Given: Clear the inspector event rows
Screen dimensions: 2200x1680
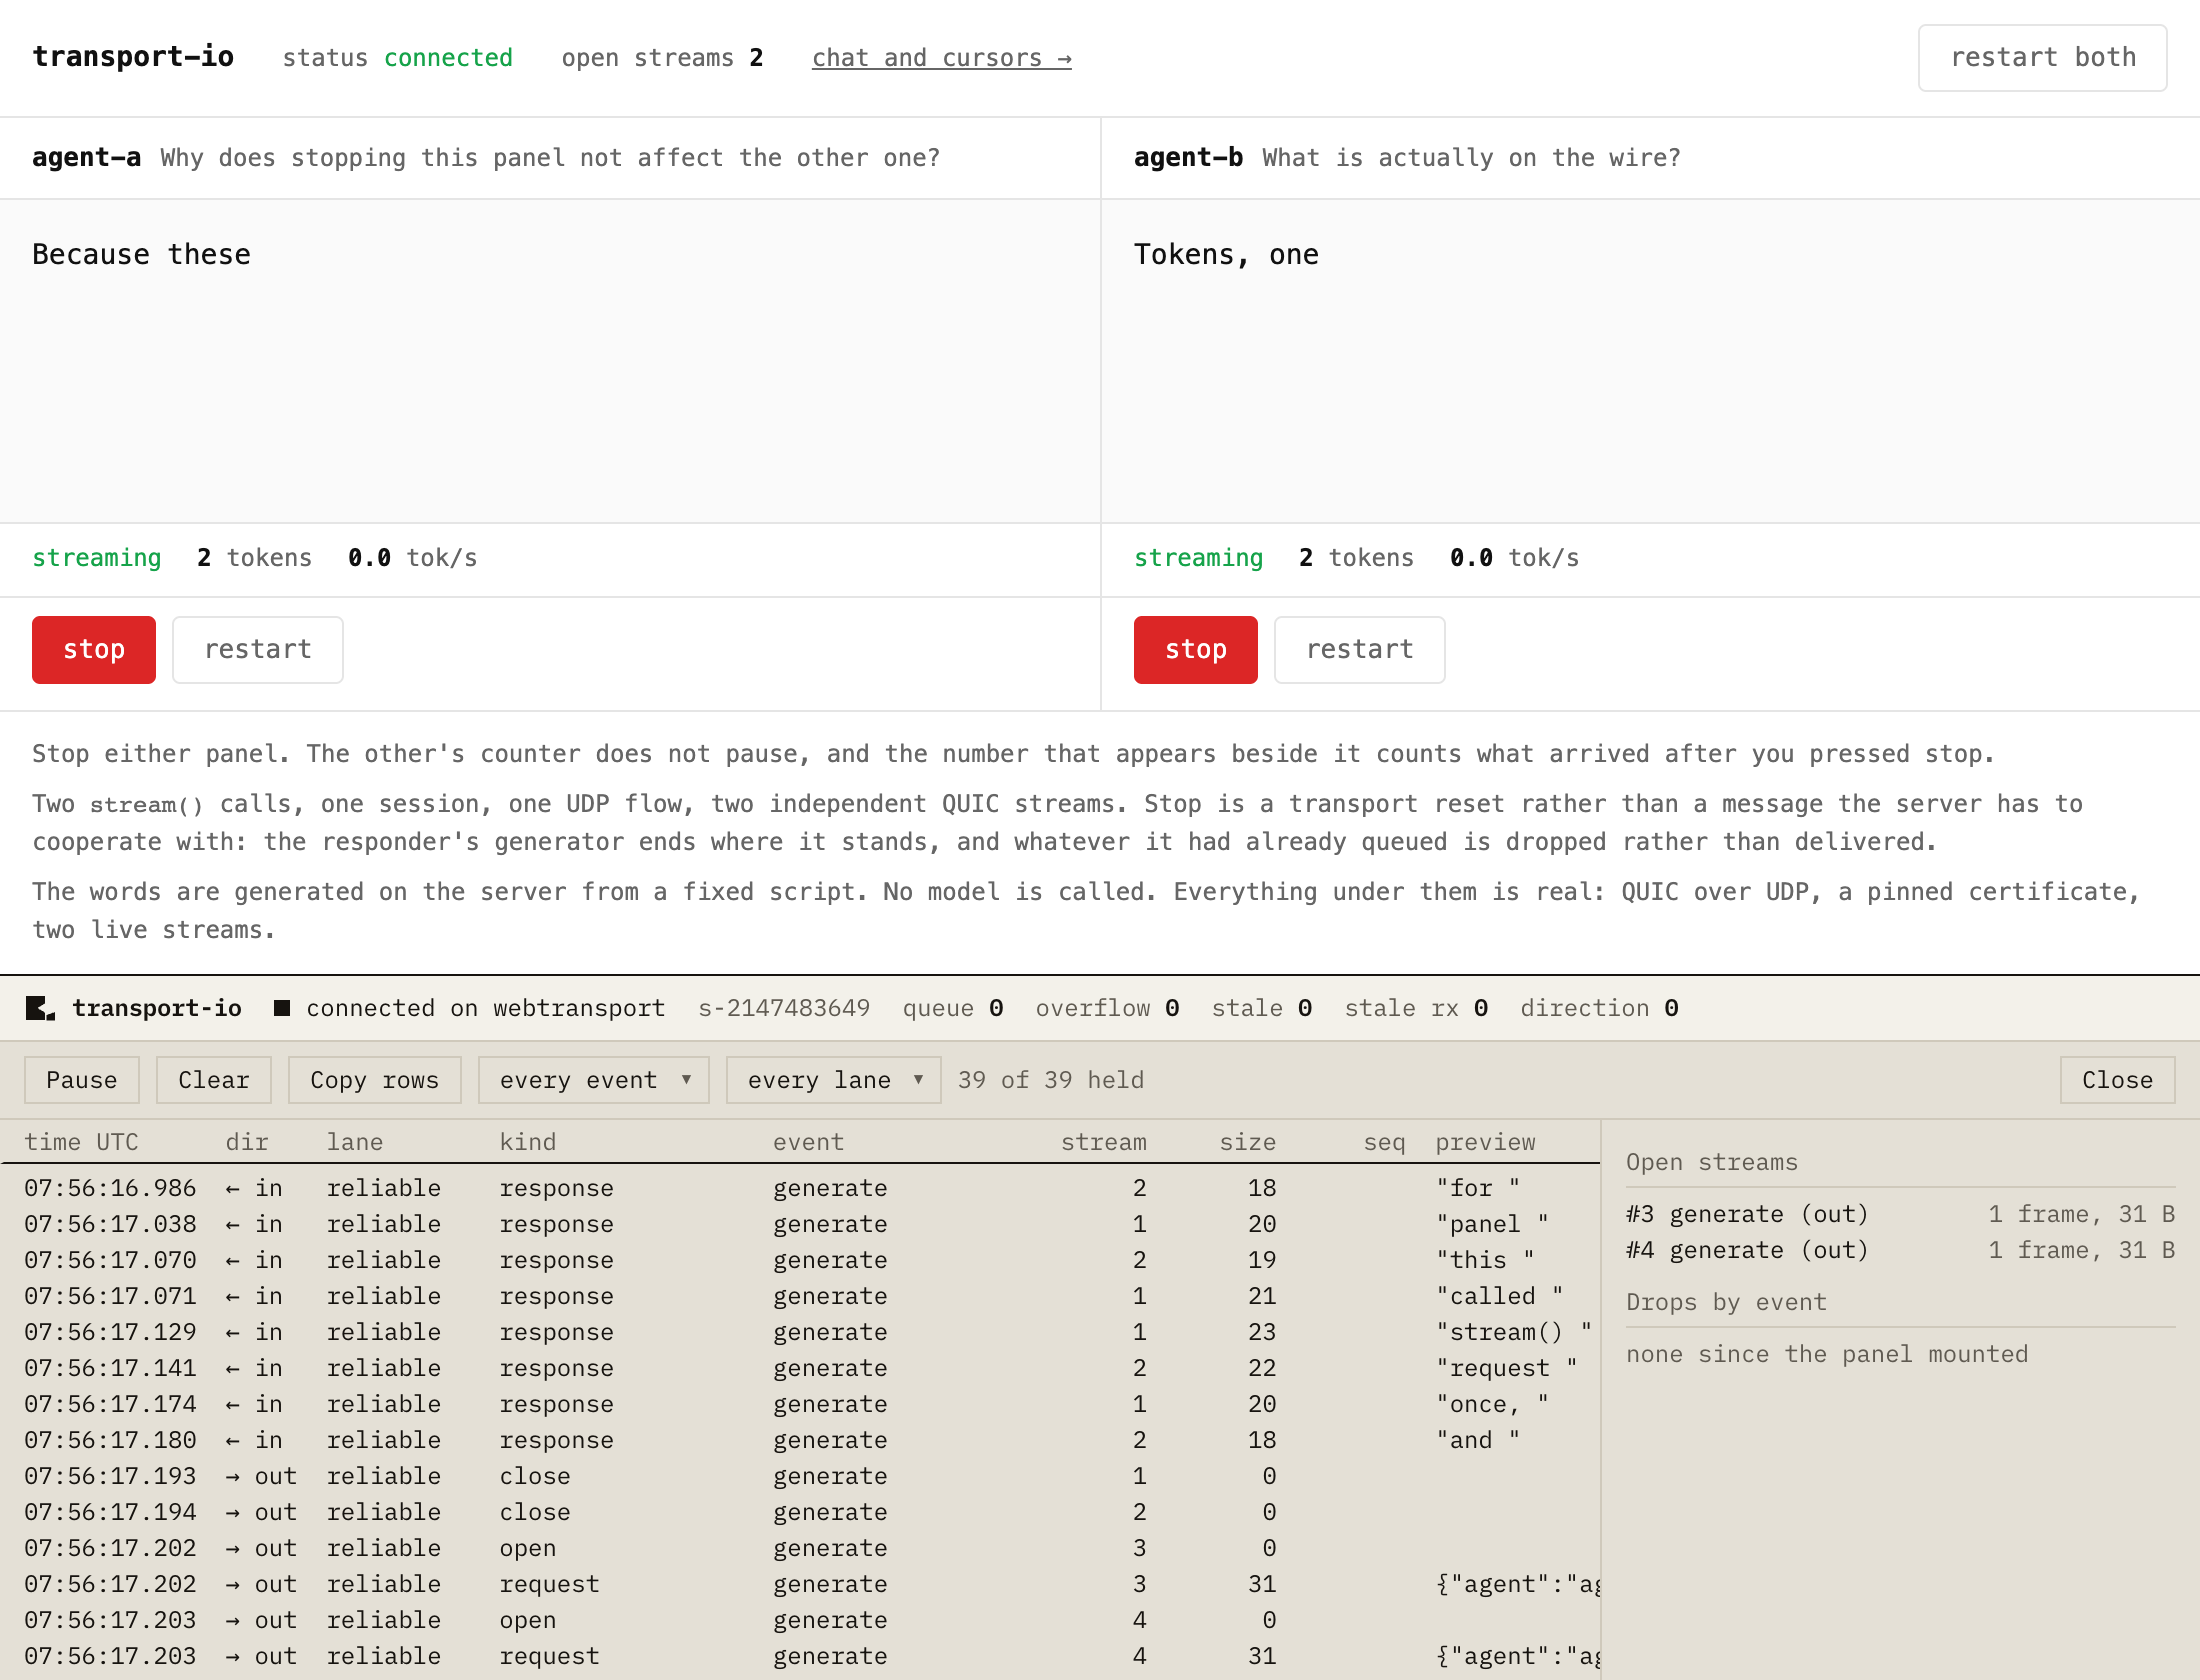Looking at the screenshot, I should click(214, 1080).
